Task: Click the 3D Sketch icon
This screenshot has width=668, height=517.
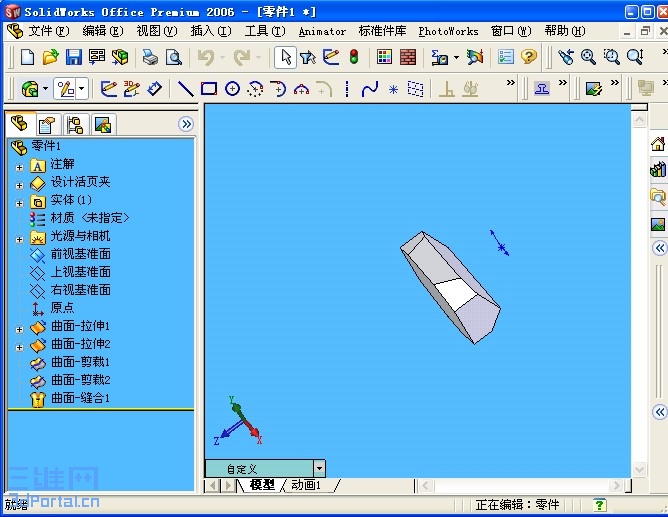Action: point(131,89)
